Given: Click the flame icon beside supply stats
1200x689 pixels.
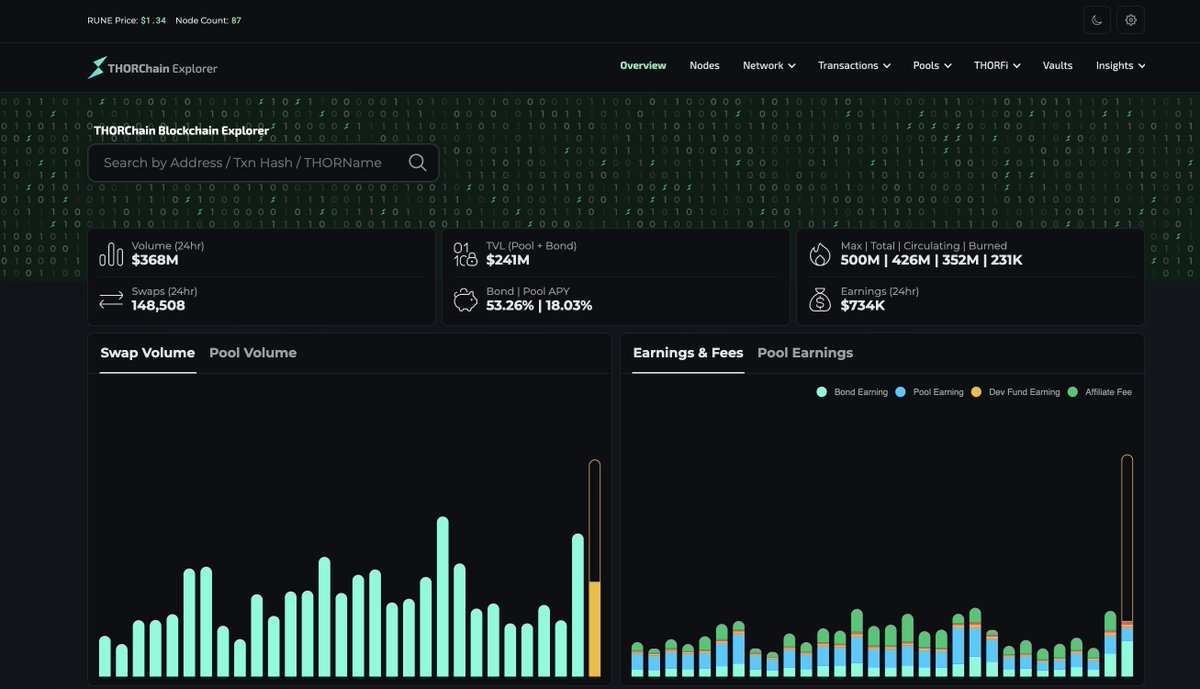Looking at the screenshot, I should point(820,254).
